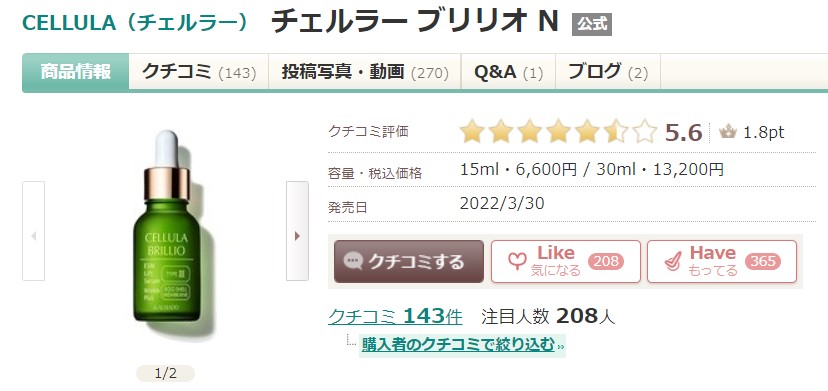The image size is (828, 391).
Task: Open the Q&A (1) tab
Action: pyautogui.click(x=509, y=71)
